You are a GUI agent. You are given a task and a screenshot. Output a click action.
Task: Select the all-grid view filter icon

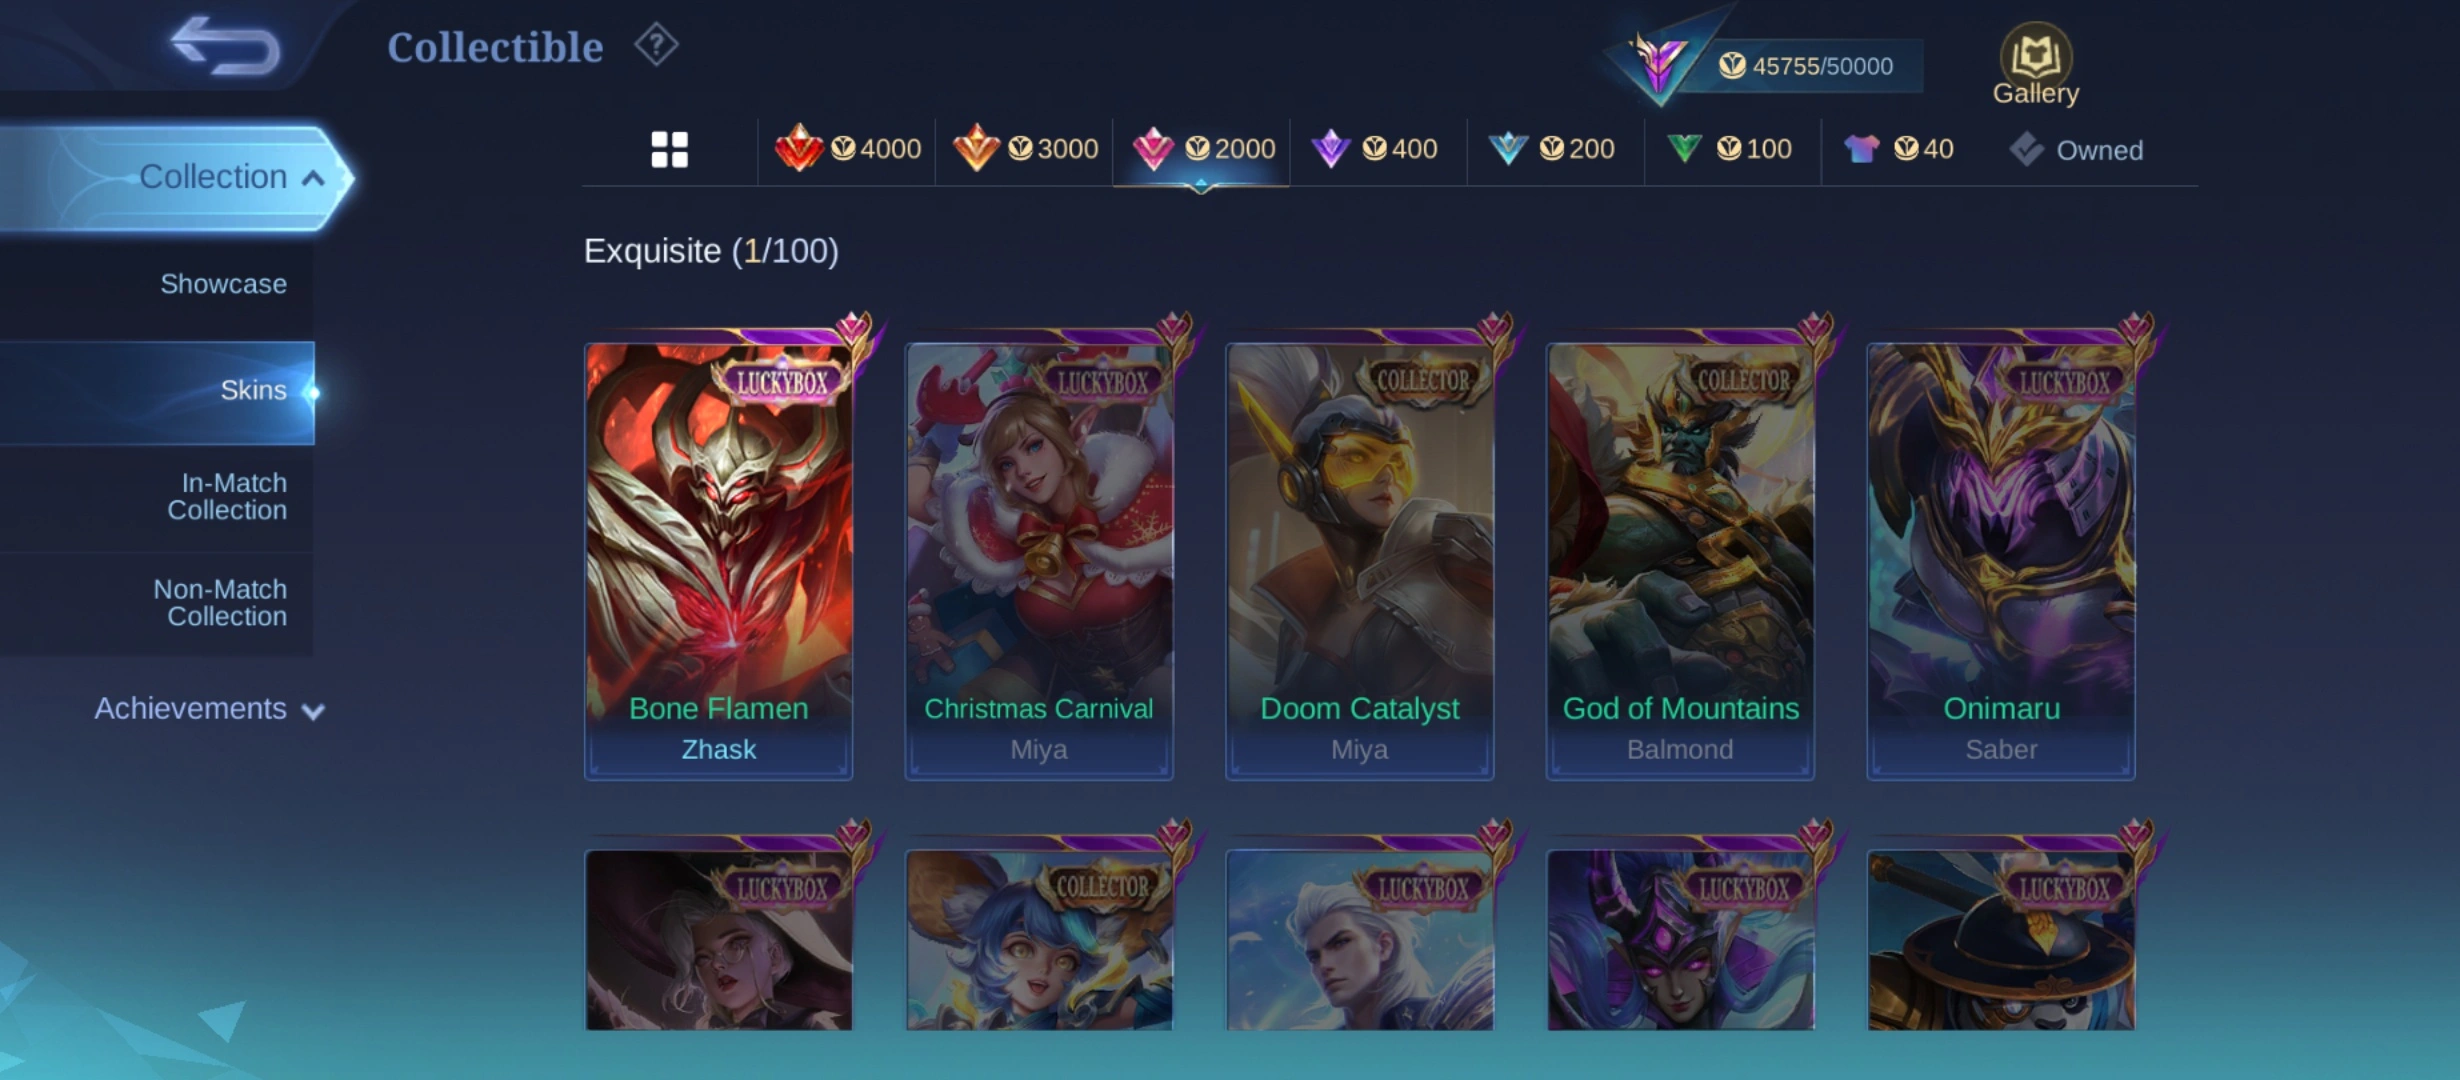669,150
